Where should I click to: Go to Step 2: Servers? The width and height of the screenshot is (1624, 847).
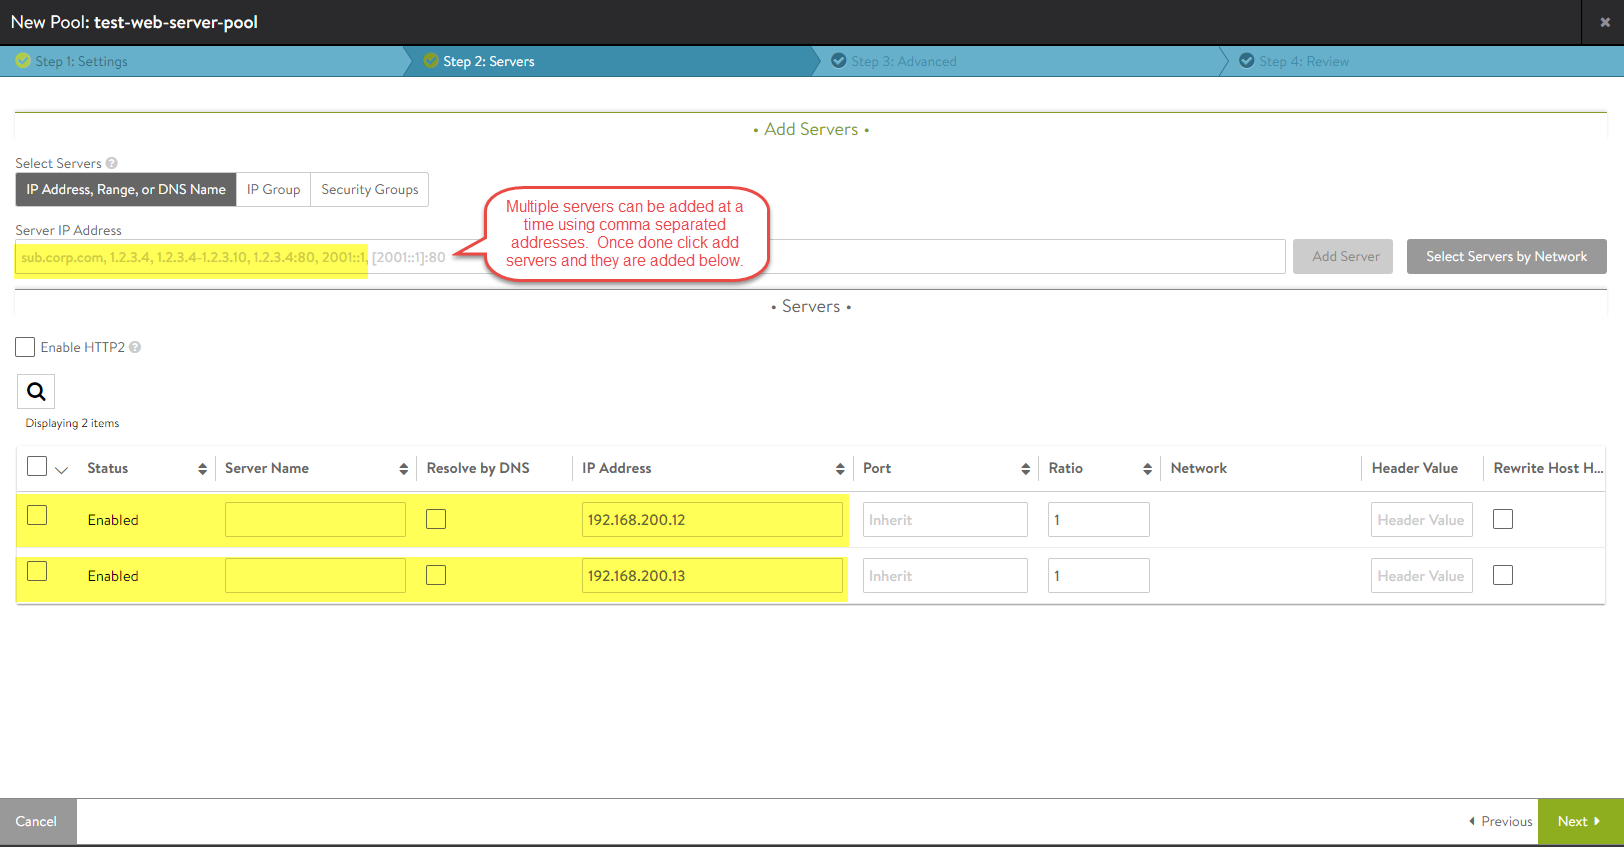tap(489, 61)
